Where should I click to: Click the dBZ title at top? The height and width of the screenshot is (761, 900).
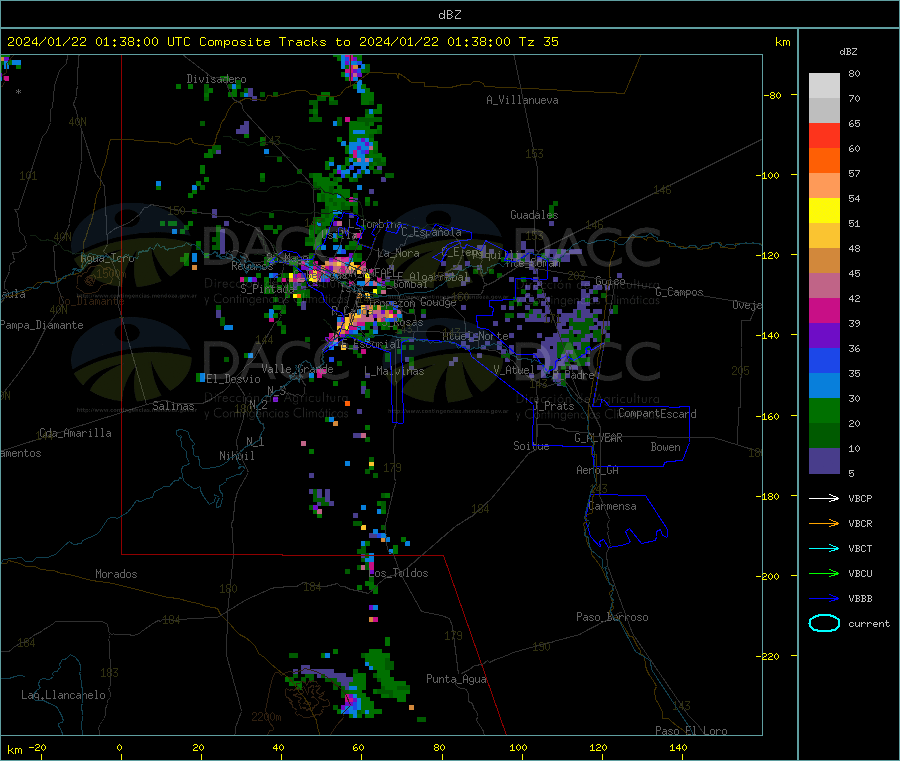tap(449, 15)
